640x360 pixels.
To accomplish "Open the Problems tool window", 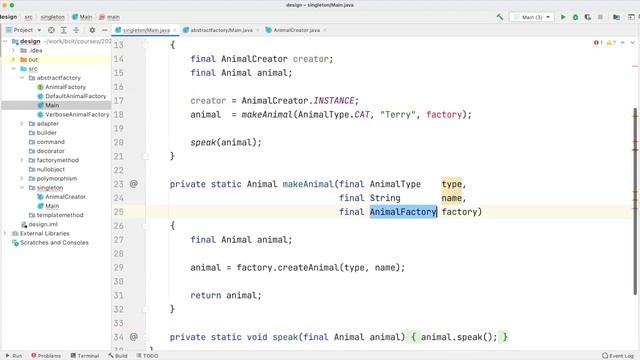I will click(x=46, y=356).
